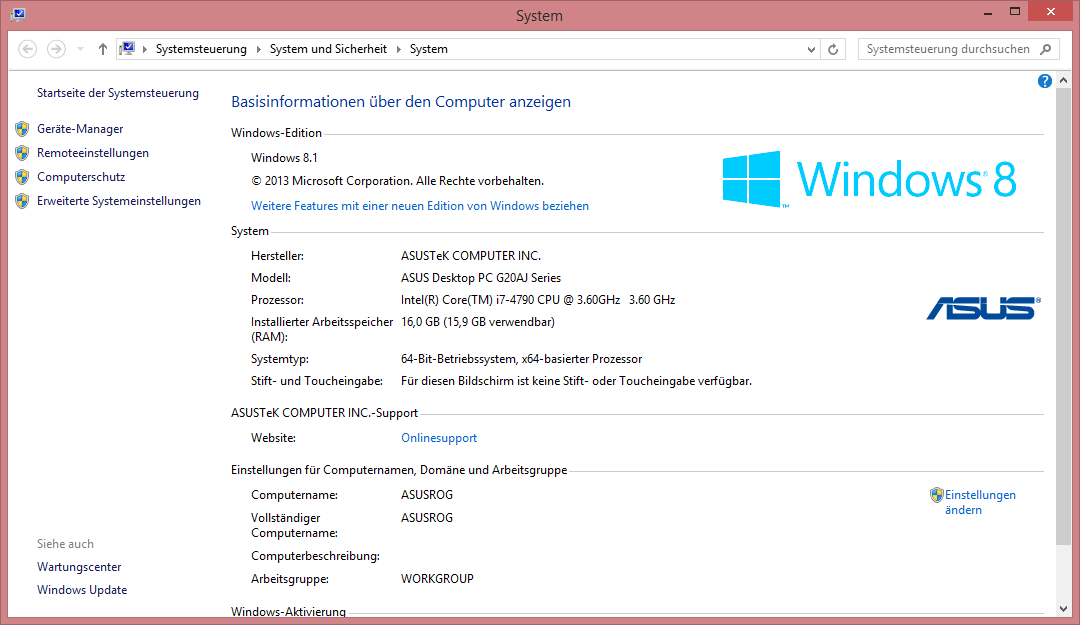This screenshot has width=1080, height=625.
Task: Click the shield icon beside Geräte-Manager
Action: click(x=22, y=129)
